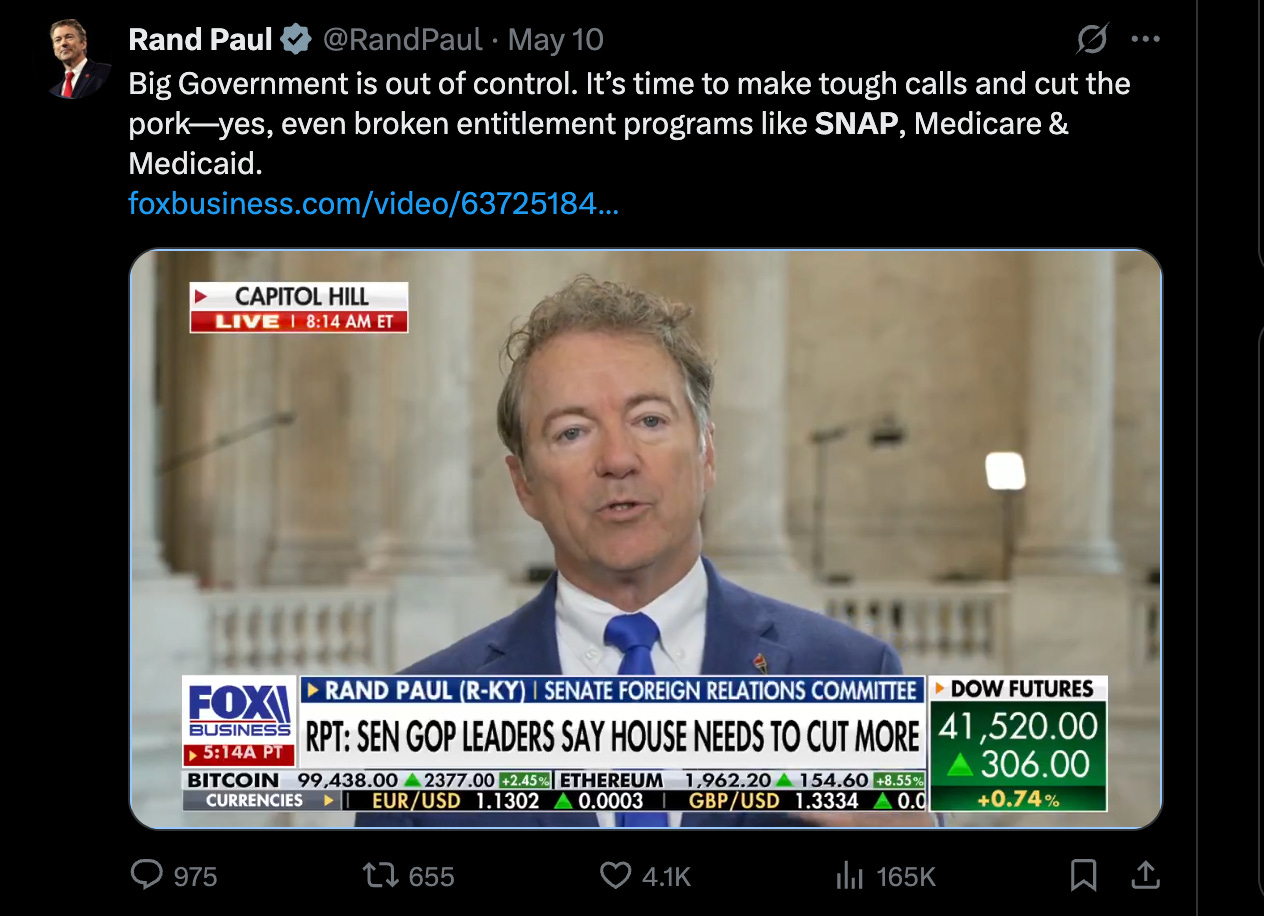Click the 165K views count

905,877
